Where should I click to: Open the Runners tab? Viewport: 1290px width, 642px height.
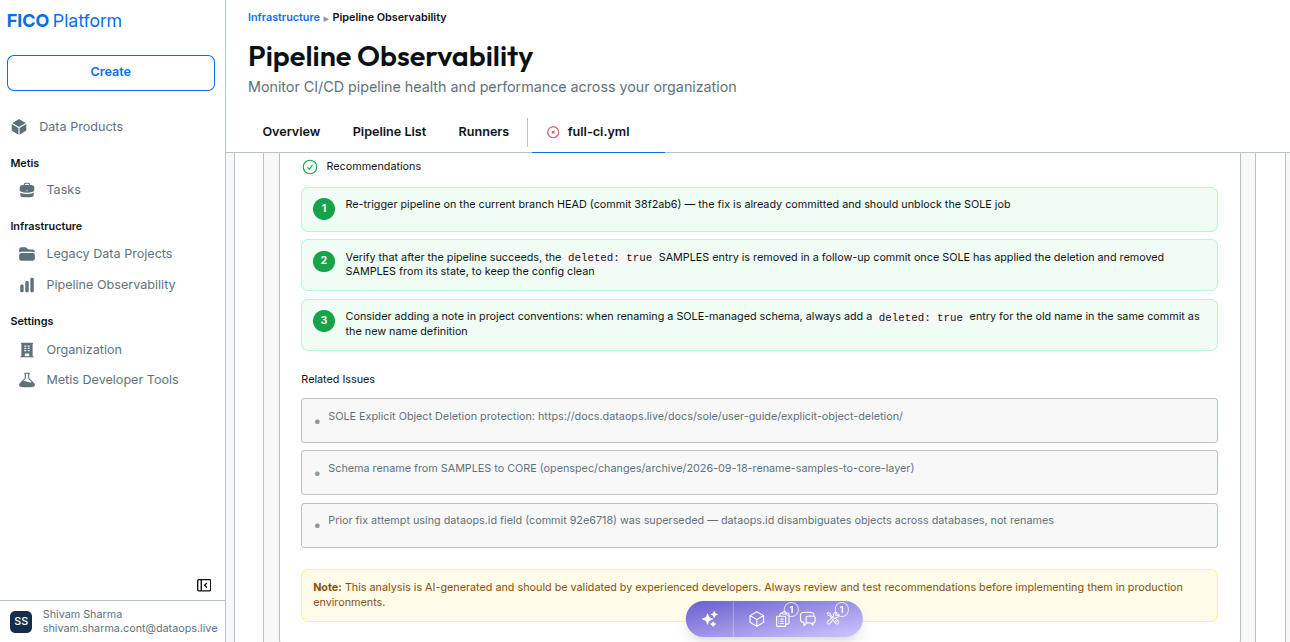pos(484,132)
